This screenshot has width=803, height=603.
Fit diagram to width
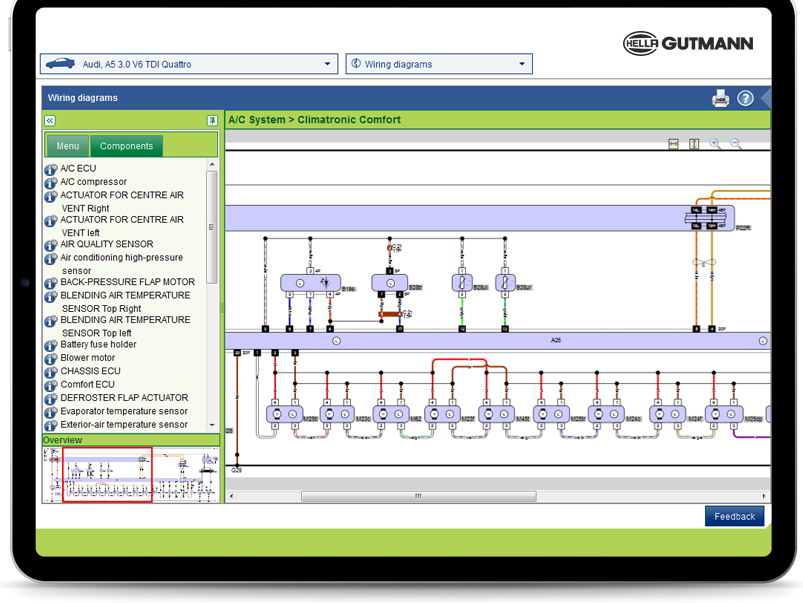click(x=673, y=144)
